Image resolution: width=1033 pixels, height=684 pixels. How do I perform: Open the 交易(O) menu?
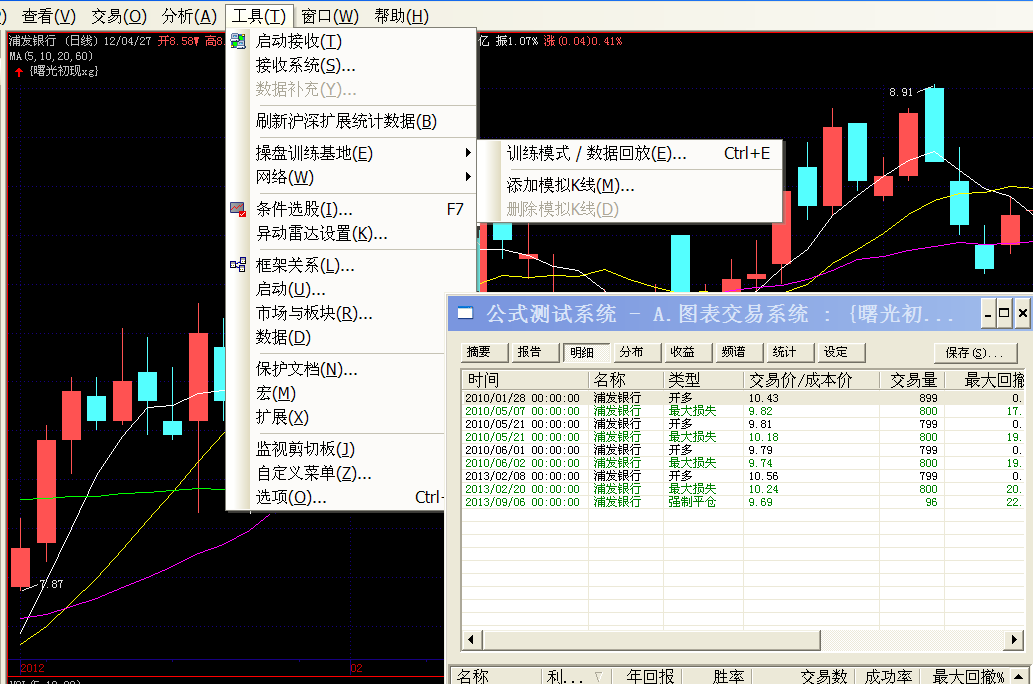(119, 16)
